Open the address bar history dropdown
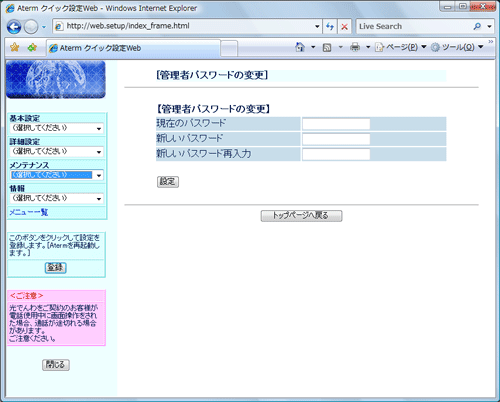Viewport: 500px width, 402px height. coord(317,26)
